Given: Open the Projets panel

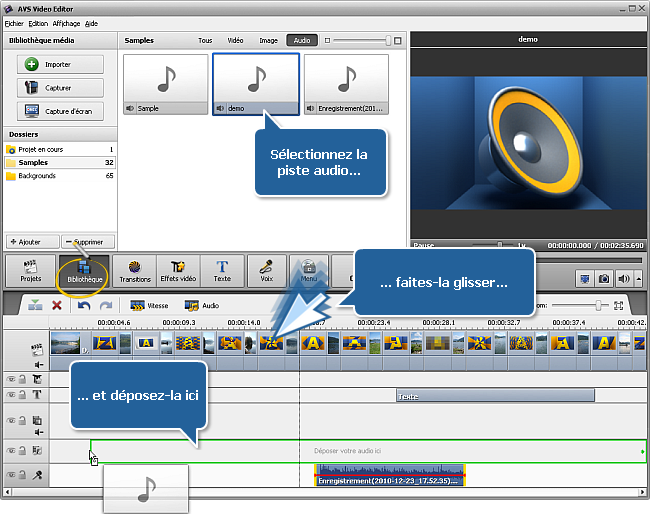Looking at the screenshot, I should (x=31, y=270).
